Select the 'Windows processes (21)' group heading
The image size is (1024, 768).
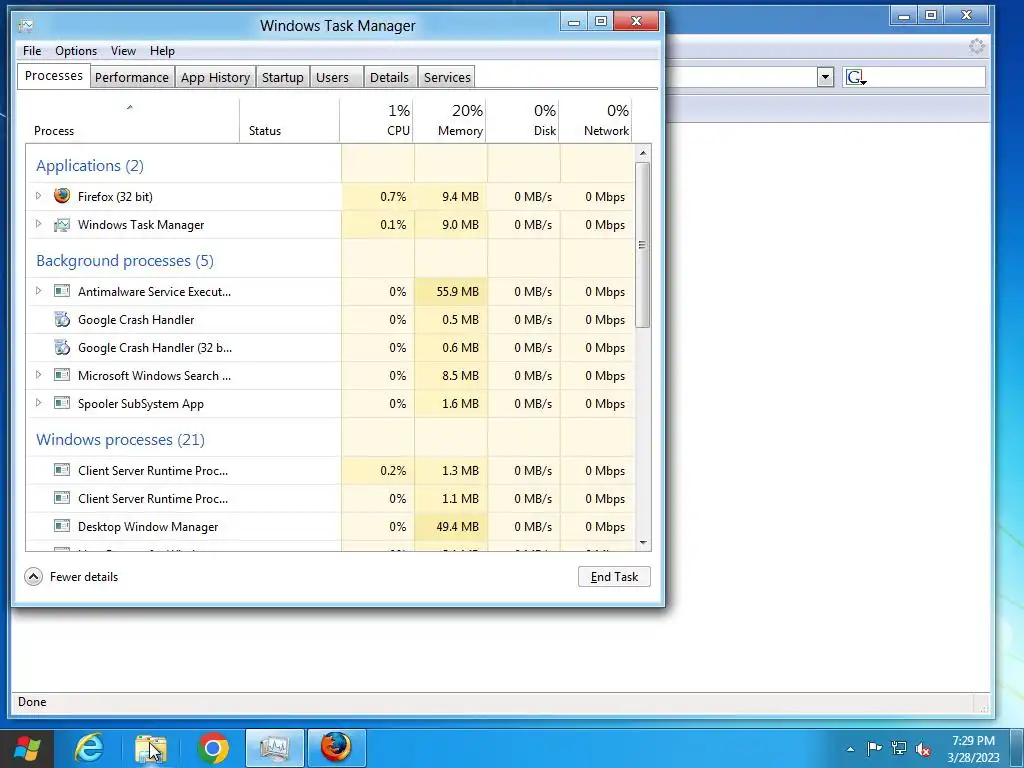coord(120,440)
